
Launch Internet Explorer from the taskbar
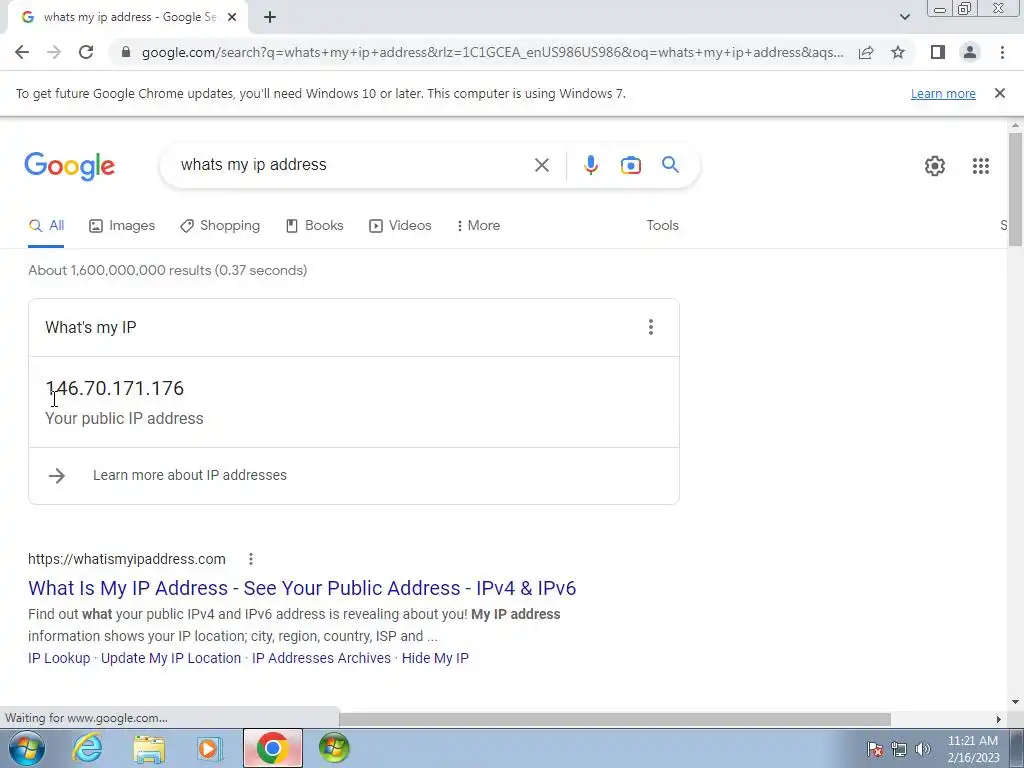[x=87, y=748]
